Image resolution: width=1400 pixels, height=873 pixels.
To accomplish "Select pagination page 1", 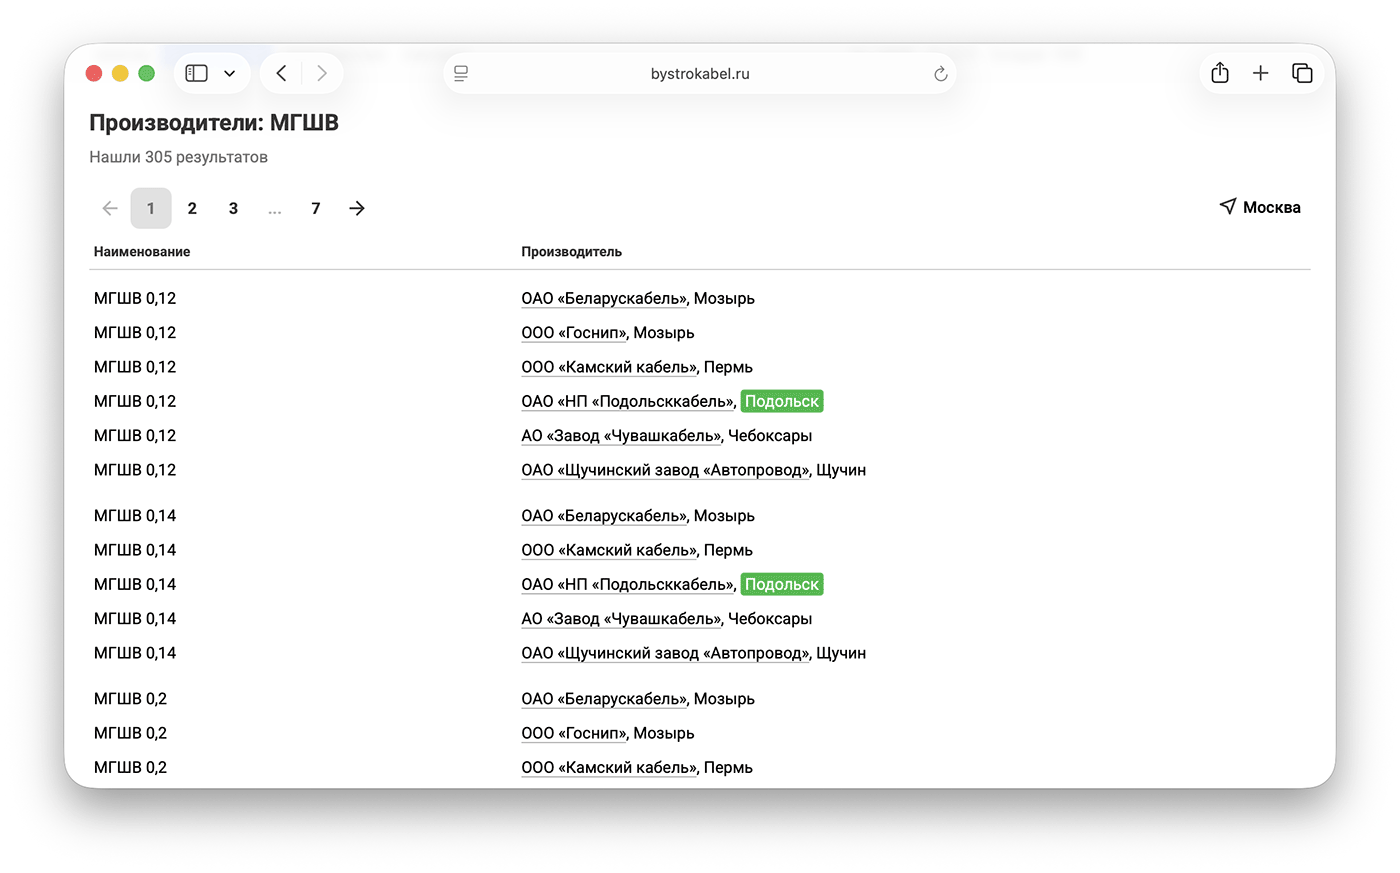I will pyautogui.click(x=151, y=208).
